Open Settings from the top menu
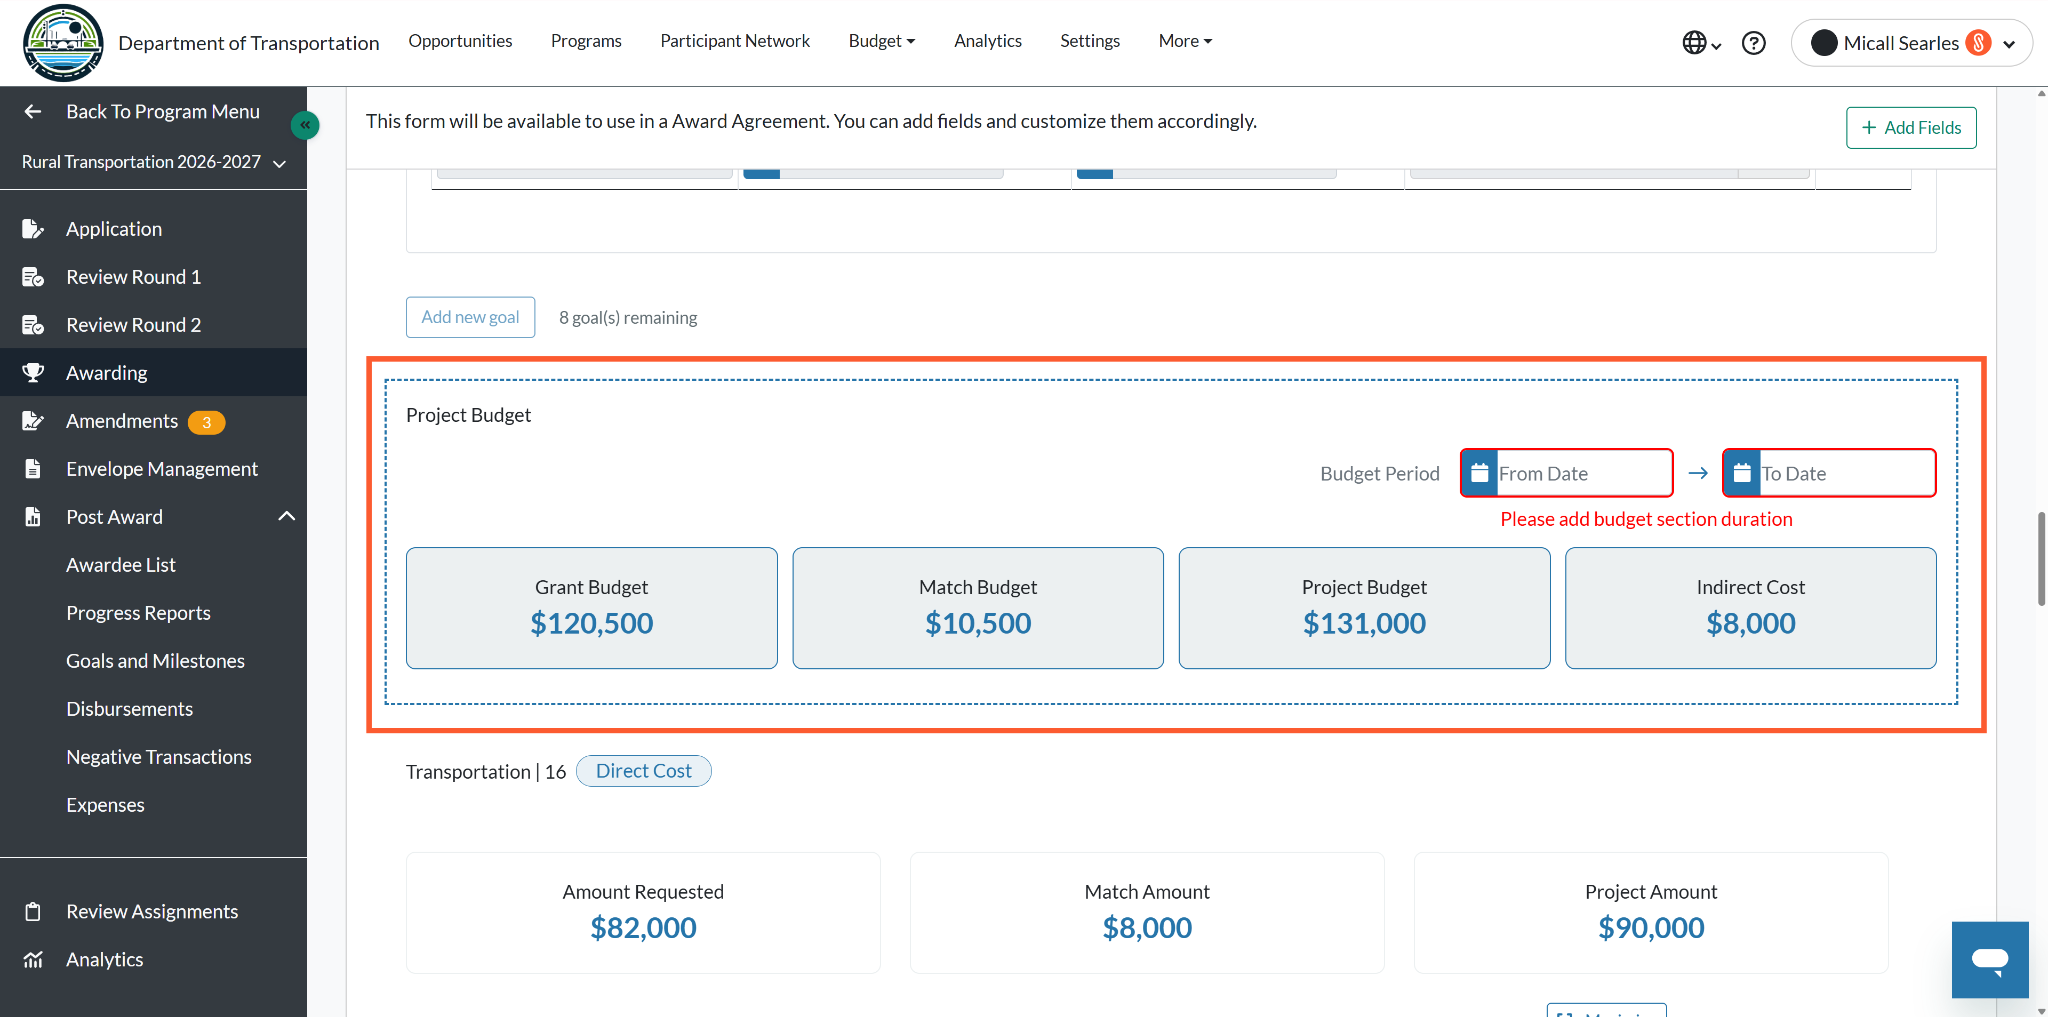 pyautogui.click(x=1090, y=41)
